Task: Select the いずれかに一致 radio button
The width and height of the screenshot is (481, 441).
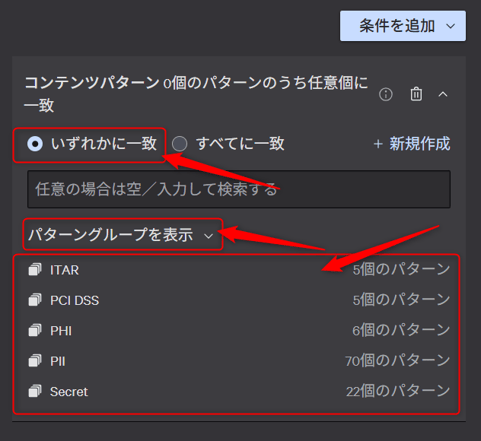Action: tap(35, 144)
